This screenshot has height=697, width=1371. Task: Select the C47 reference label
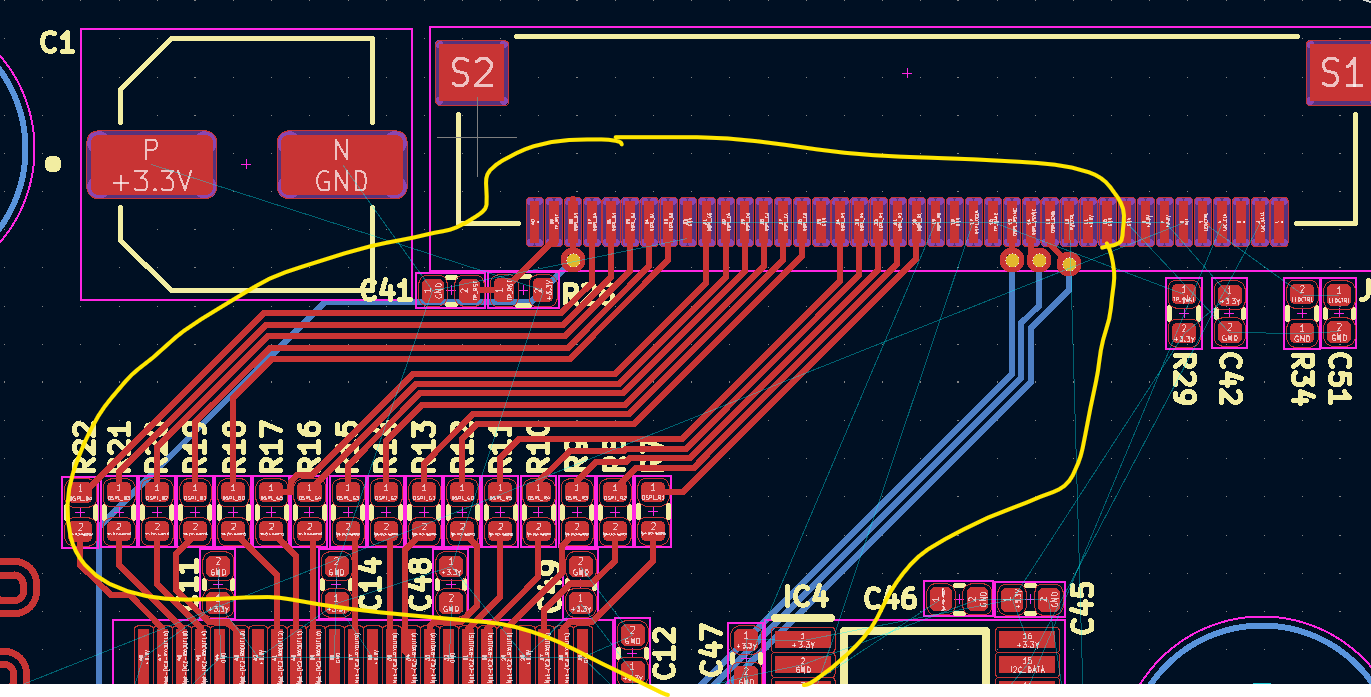711,651
